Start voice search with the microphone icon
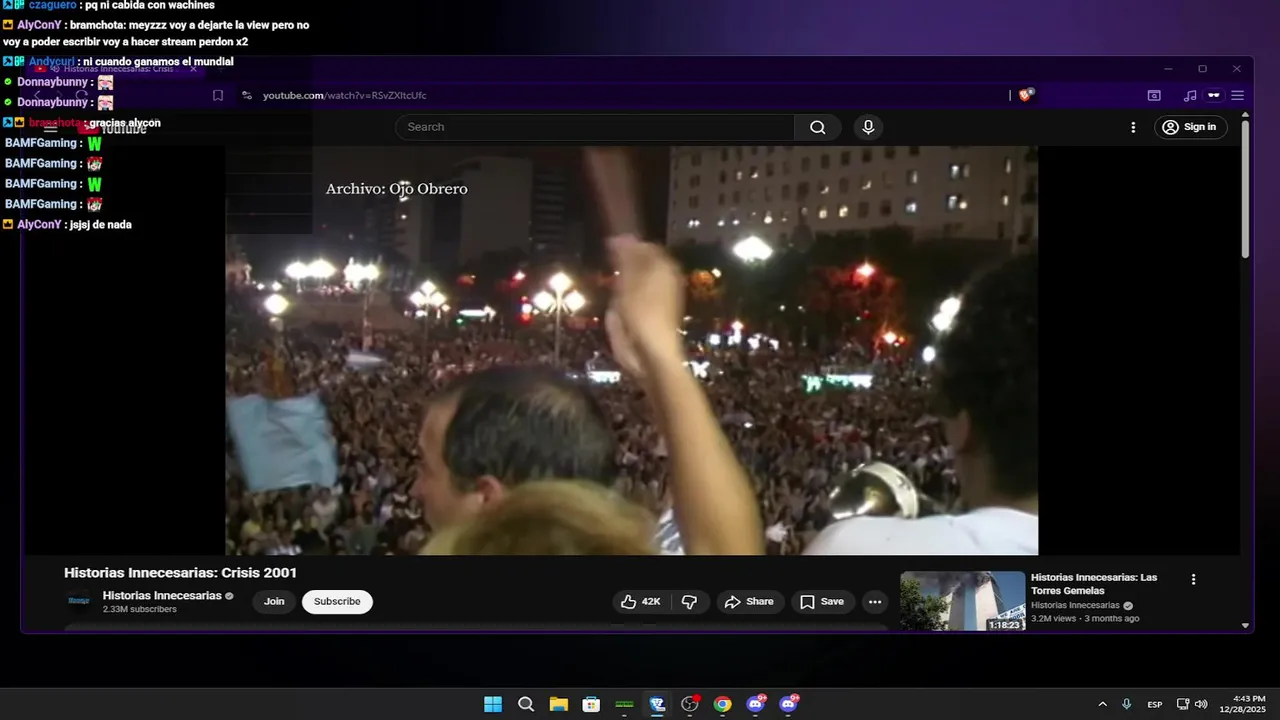The width and height of the screenshot is (1280, 720). [x=868, y=127]
